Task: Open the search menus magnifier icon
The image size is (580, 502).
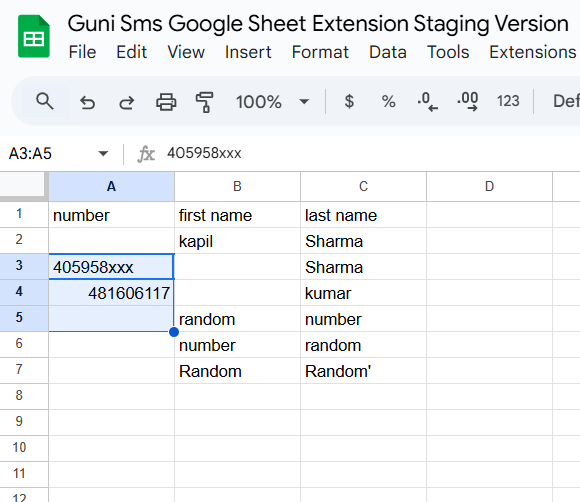Action: 45,101
